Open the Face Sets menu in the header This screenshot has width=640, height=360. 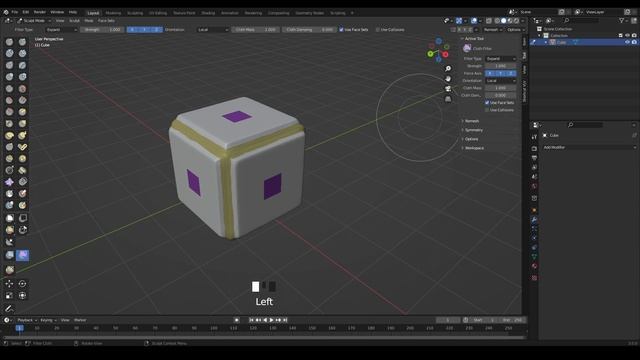(x=106, y=20)
